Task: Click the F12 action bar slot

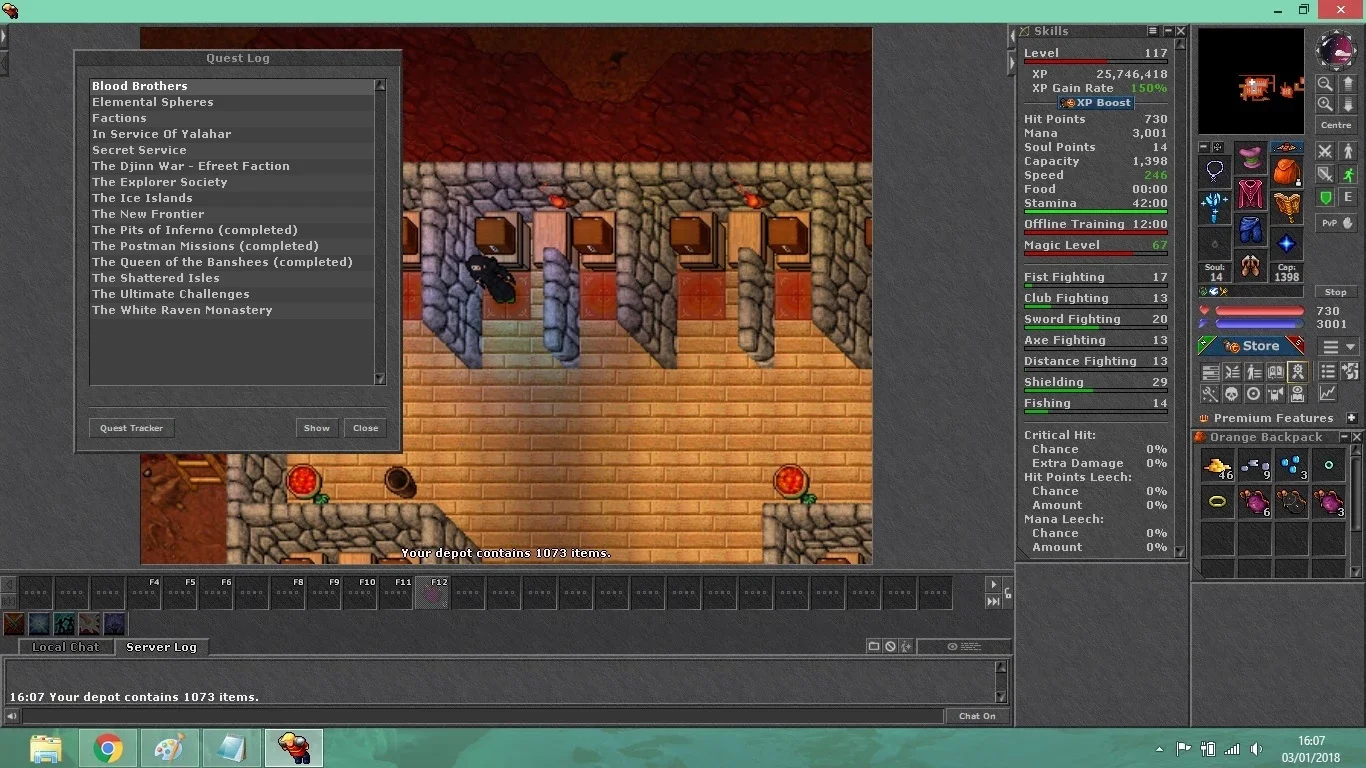Action: coord(431,593)
